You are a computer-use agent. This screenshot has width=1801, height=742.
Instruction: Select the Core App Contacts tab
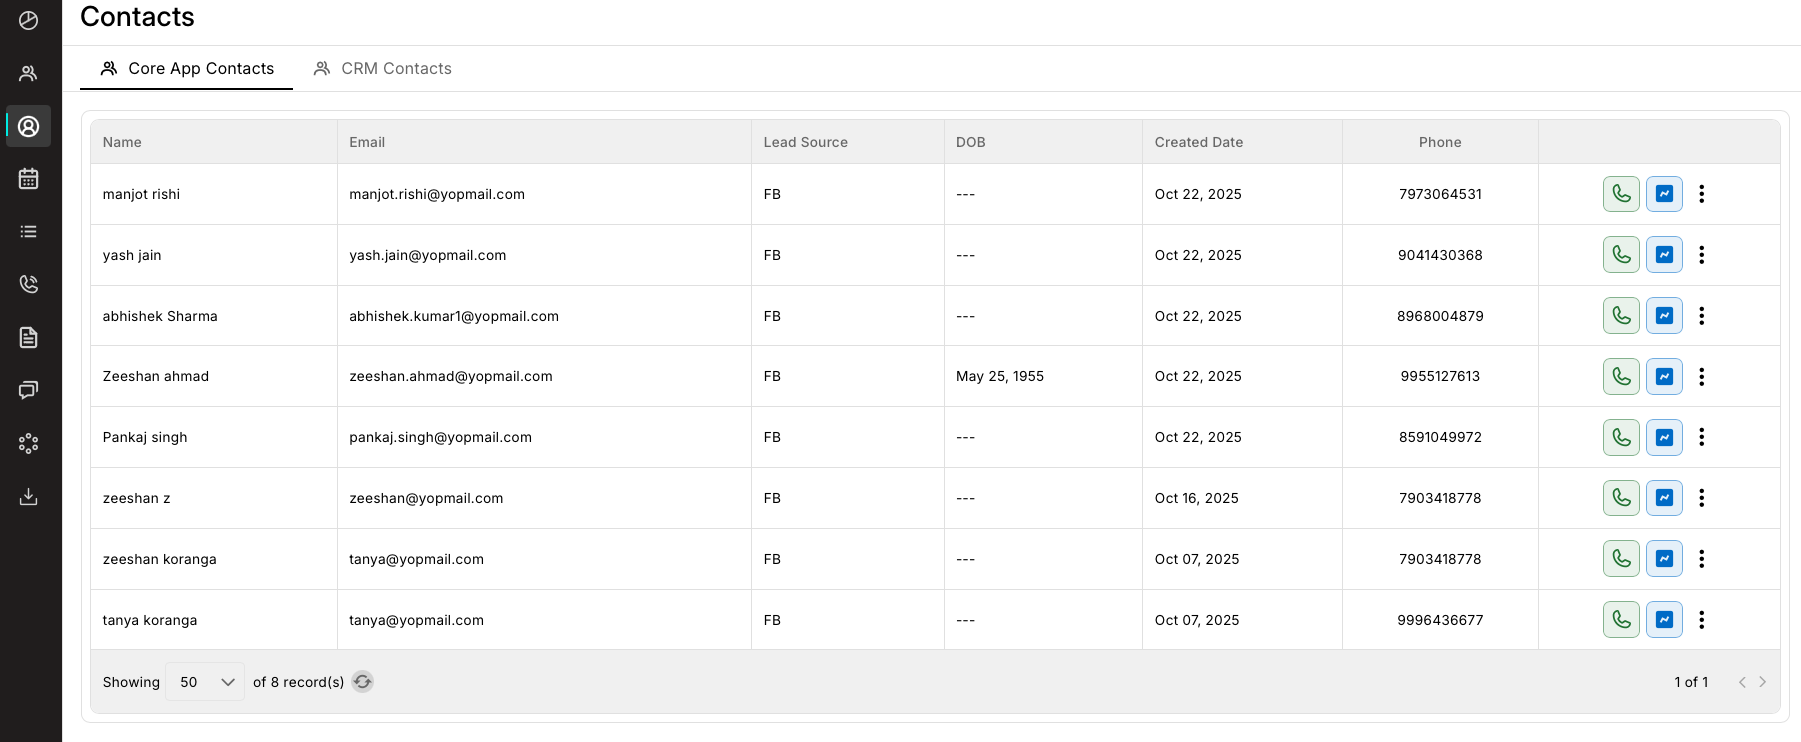[187, 68]
